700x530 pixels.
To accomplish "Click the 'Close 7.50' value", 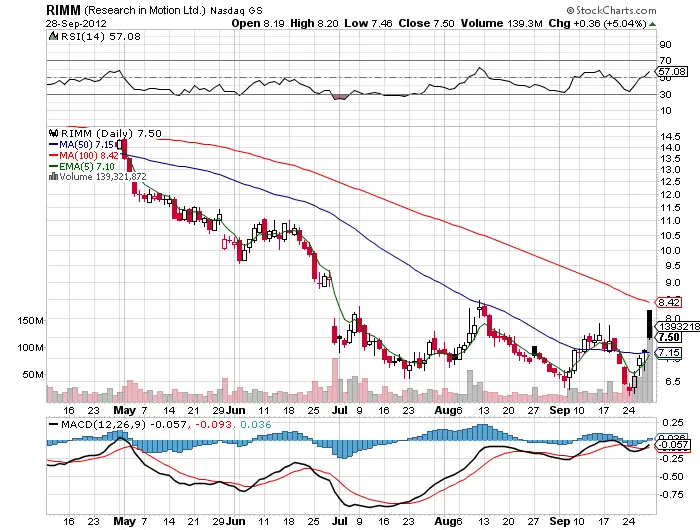I will [426, 23].
